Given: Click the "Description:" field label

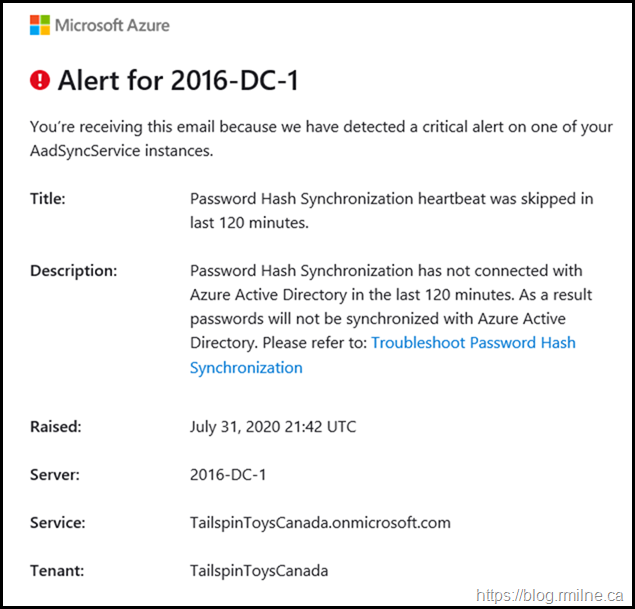Looking at the screenshot, I should point(74,271).
